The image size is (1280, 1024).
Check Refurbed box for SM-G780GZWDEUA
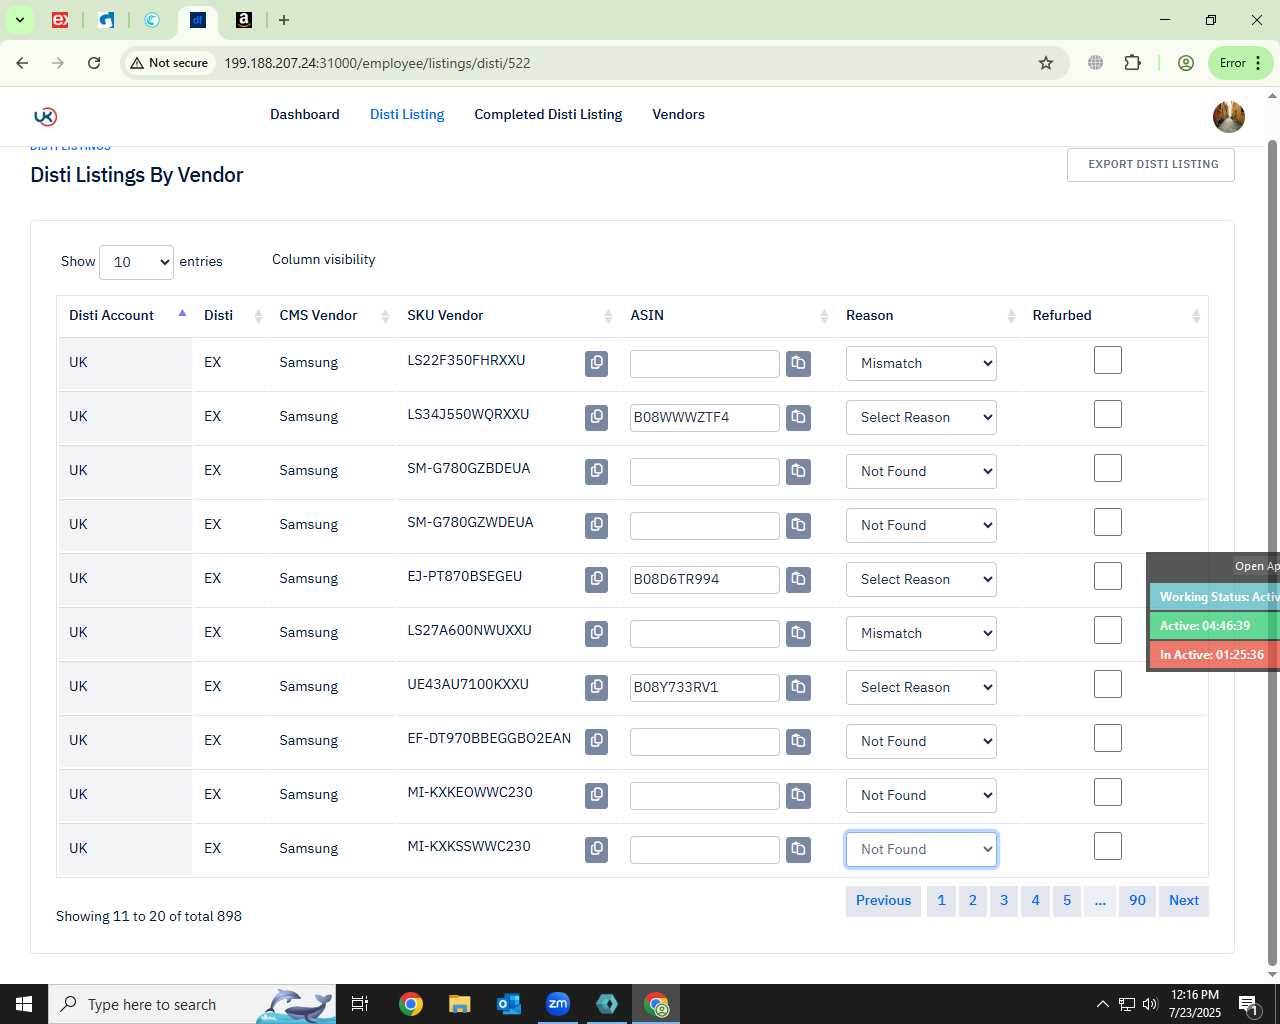1108,522
